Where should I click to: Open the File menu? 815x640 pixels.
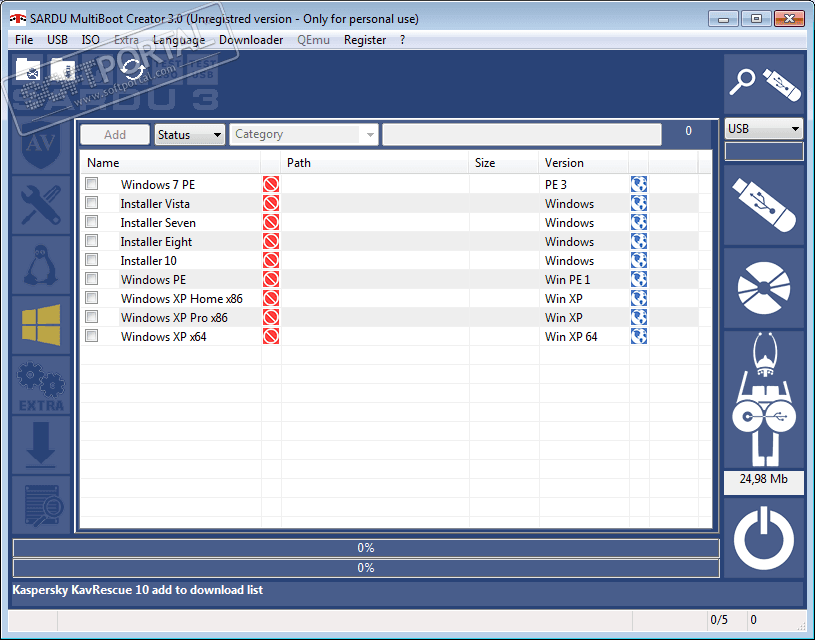(x=24, y=40)
